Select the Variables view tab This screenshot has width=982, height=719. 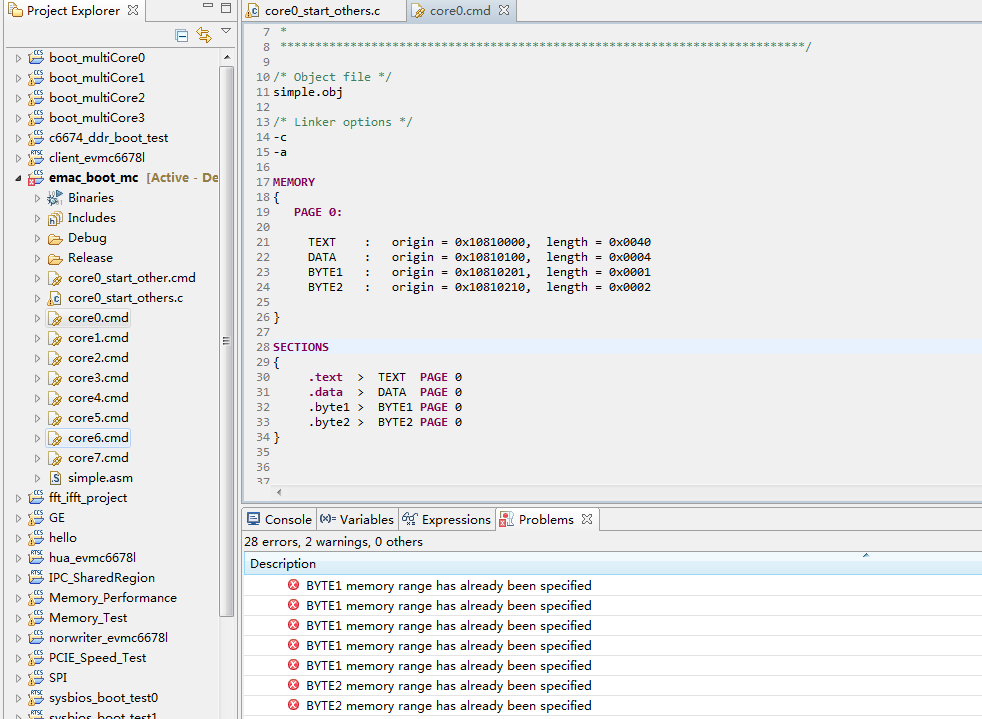(x=357, y=519)
